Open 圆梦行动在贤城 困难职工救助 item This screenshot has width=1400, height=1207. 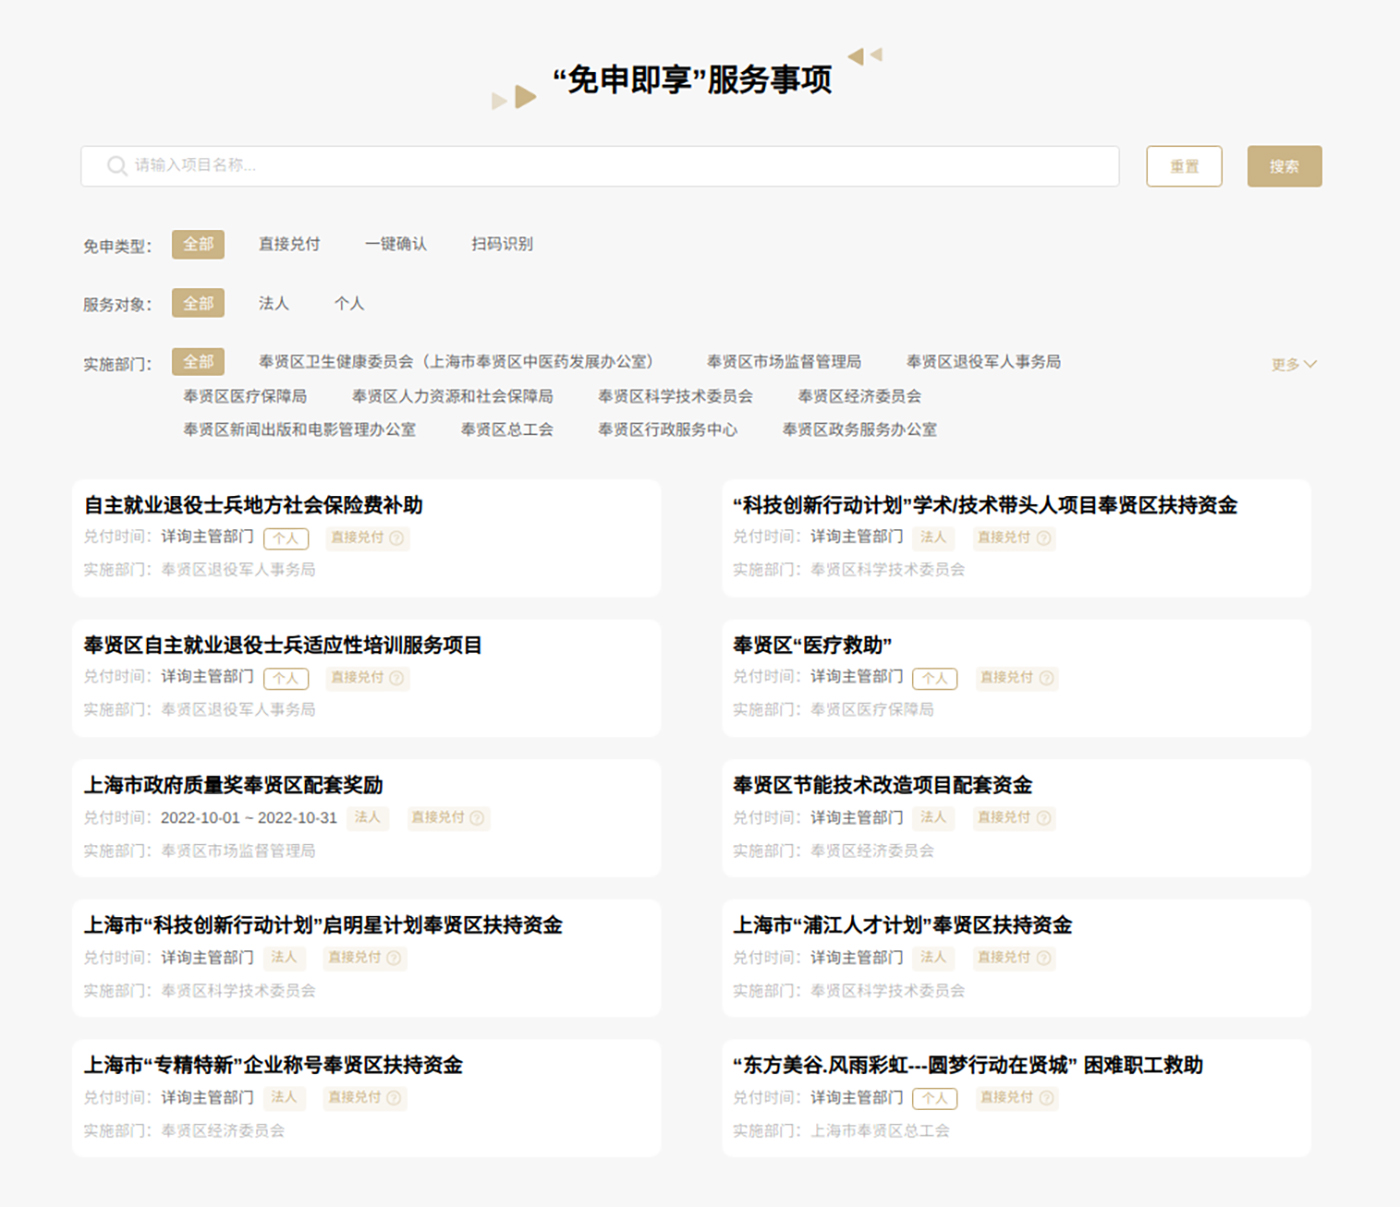[x=967, y=1065]
